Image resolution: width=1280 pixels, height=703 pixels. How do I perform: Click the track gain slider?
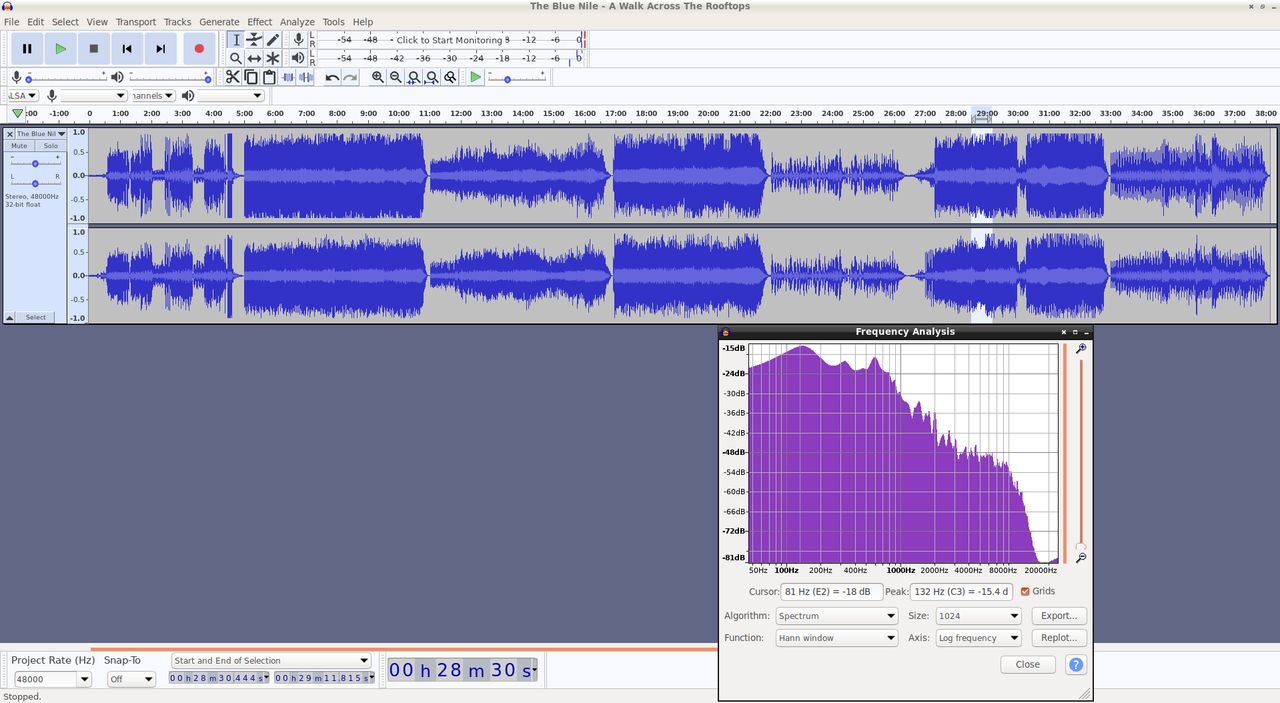[x=35, y=163]
